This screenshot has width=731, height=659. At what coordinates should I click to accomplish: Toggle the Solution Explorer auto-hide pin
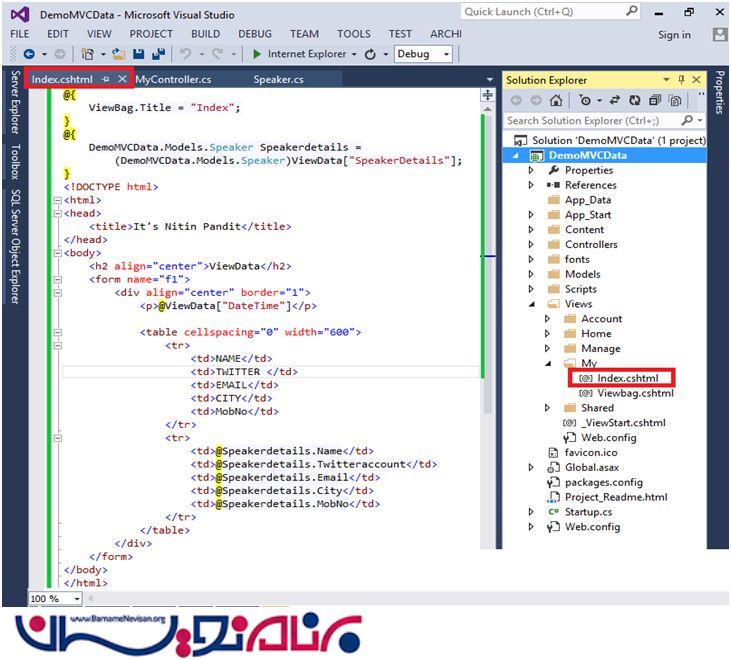click(x=681, y=80)
